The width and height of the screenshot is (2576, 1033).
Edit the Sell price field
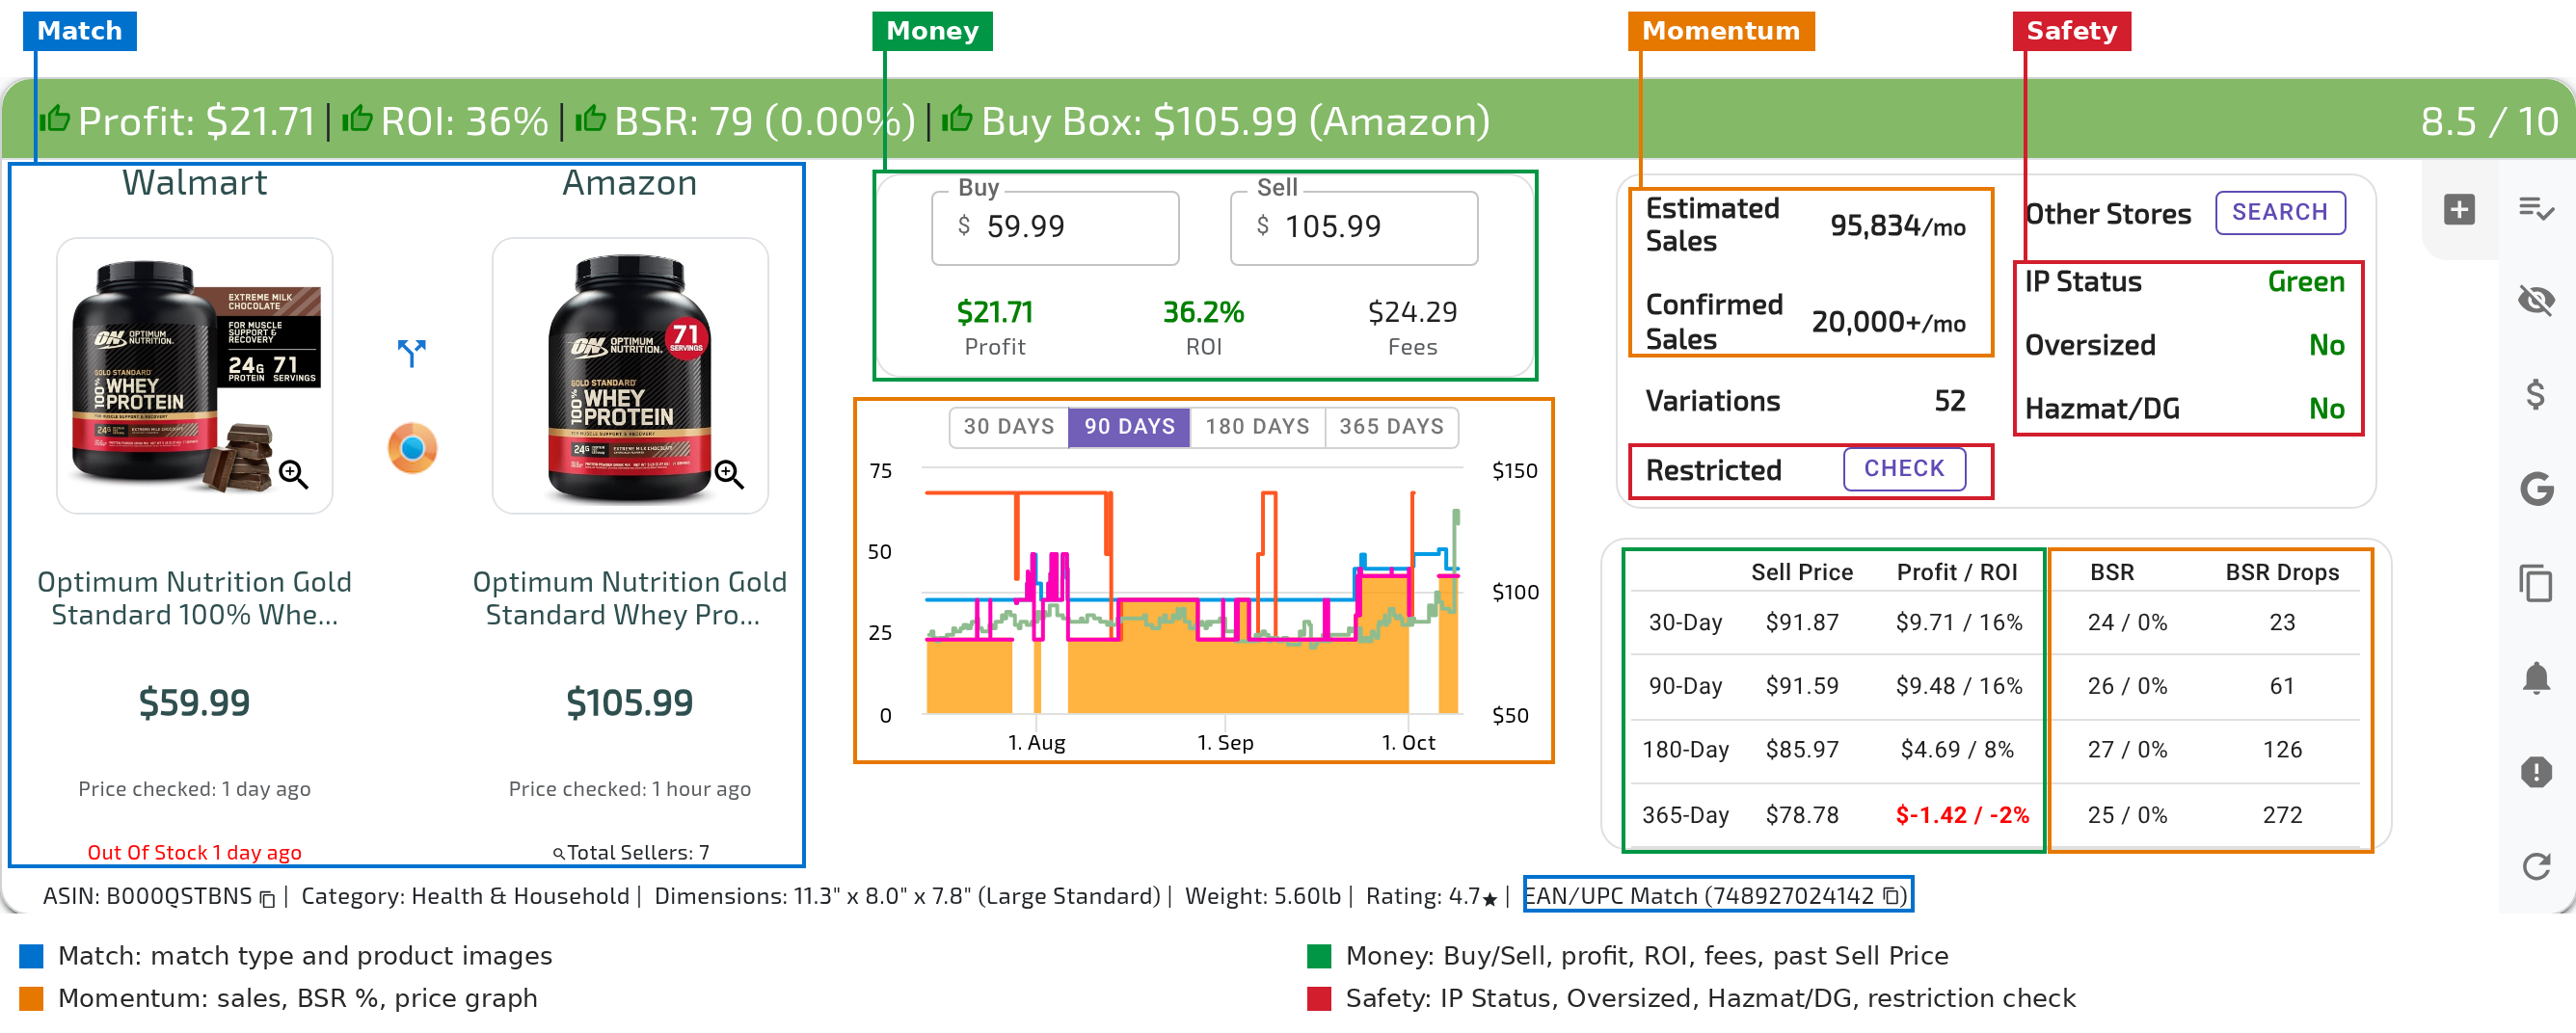[x=1354, y=228]
